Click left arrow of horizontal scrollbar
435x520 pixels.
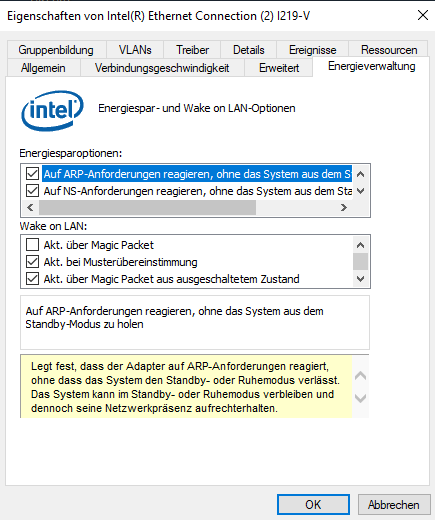pyautogui.click(x=30, y=208)
